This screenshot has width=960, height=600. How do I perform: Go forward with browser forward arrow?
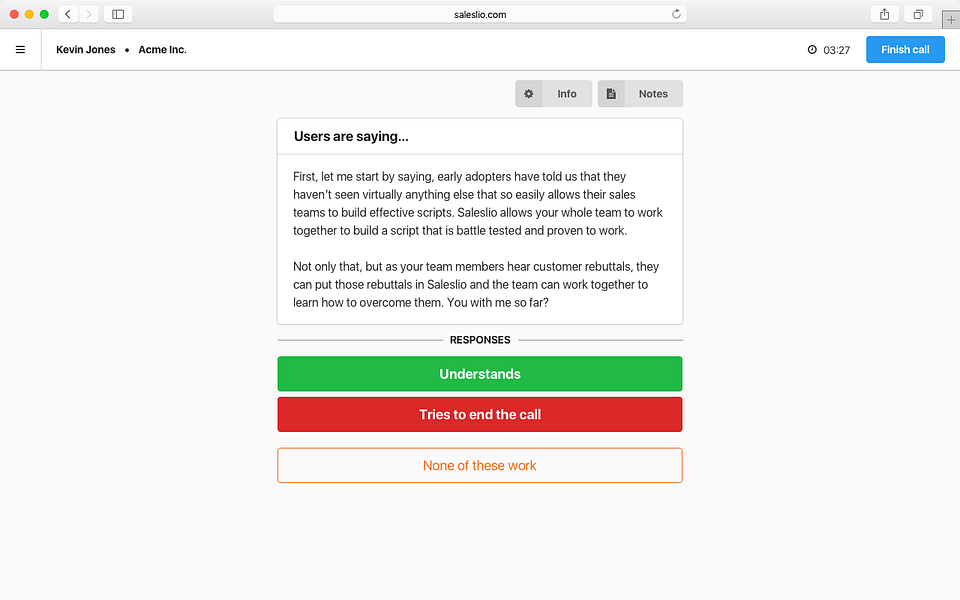(89, 14)
